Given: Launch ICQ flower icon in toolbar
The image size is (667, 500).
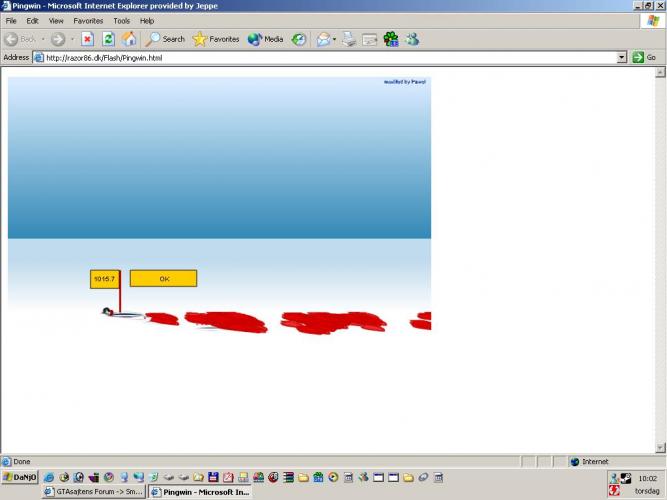Looking at the screenshot, I should 391,39.
